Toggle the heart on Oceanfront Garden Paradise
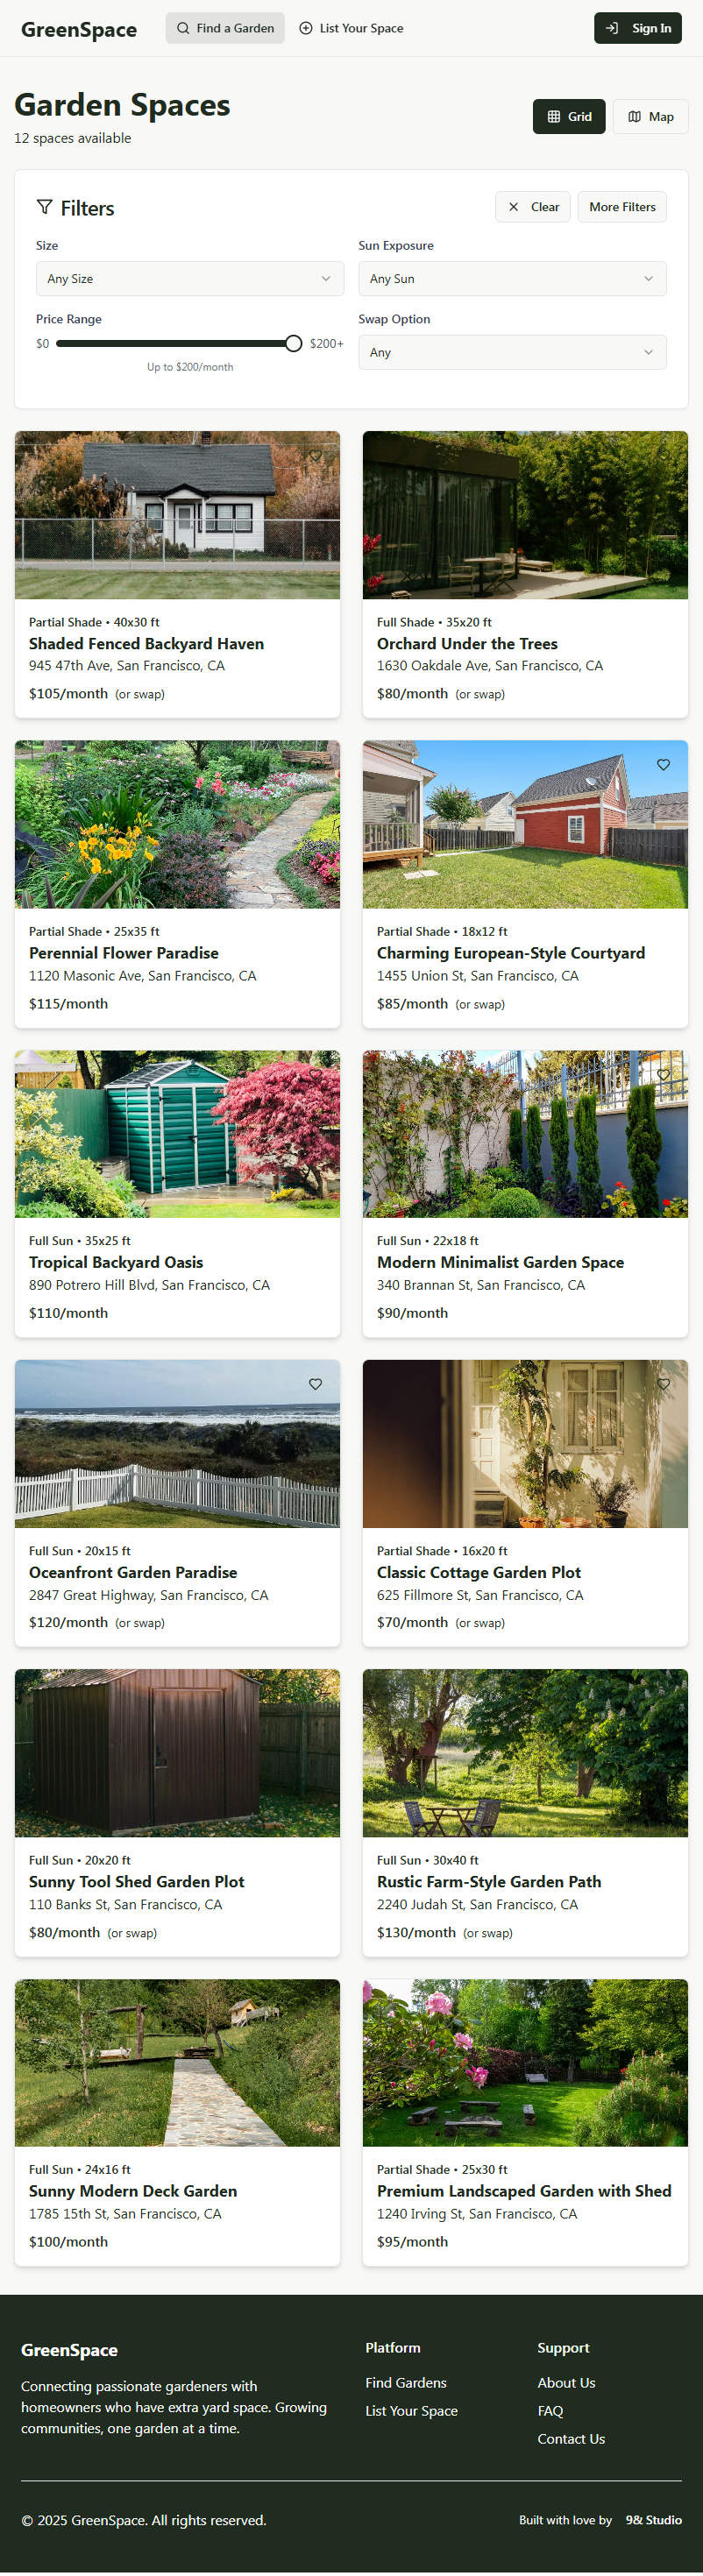The image size is (703, 2576). [x=315, y=1384]
